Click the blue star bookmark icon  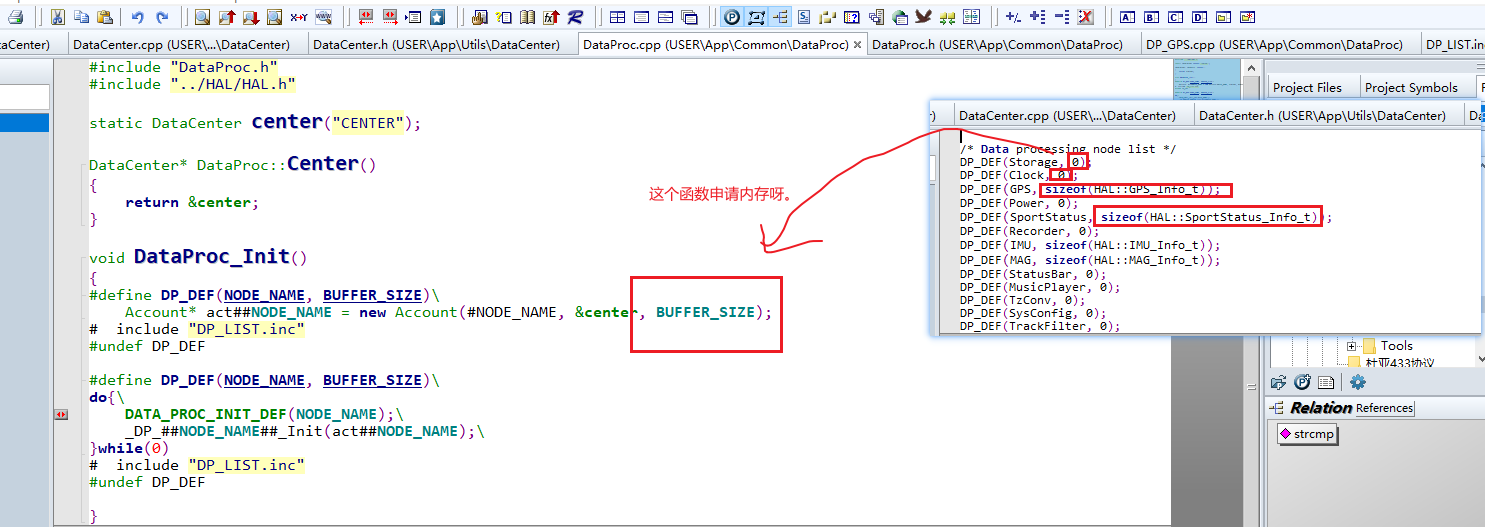[x=437, y=17]
